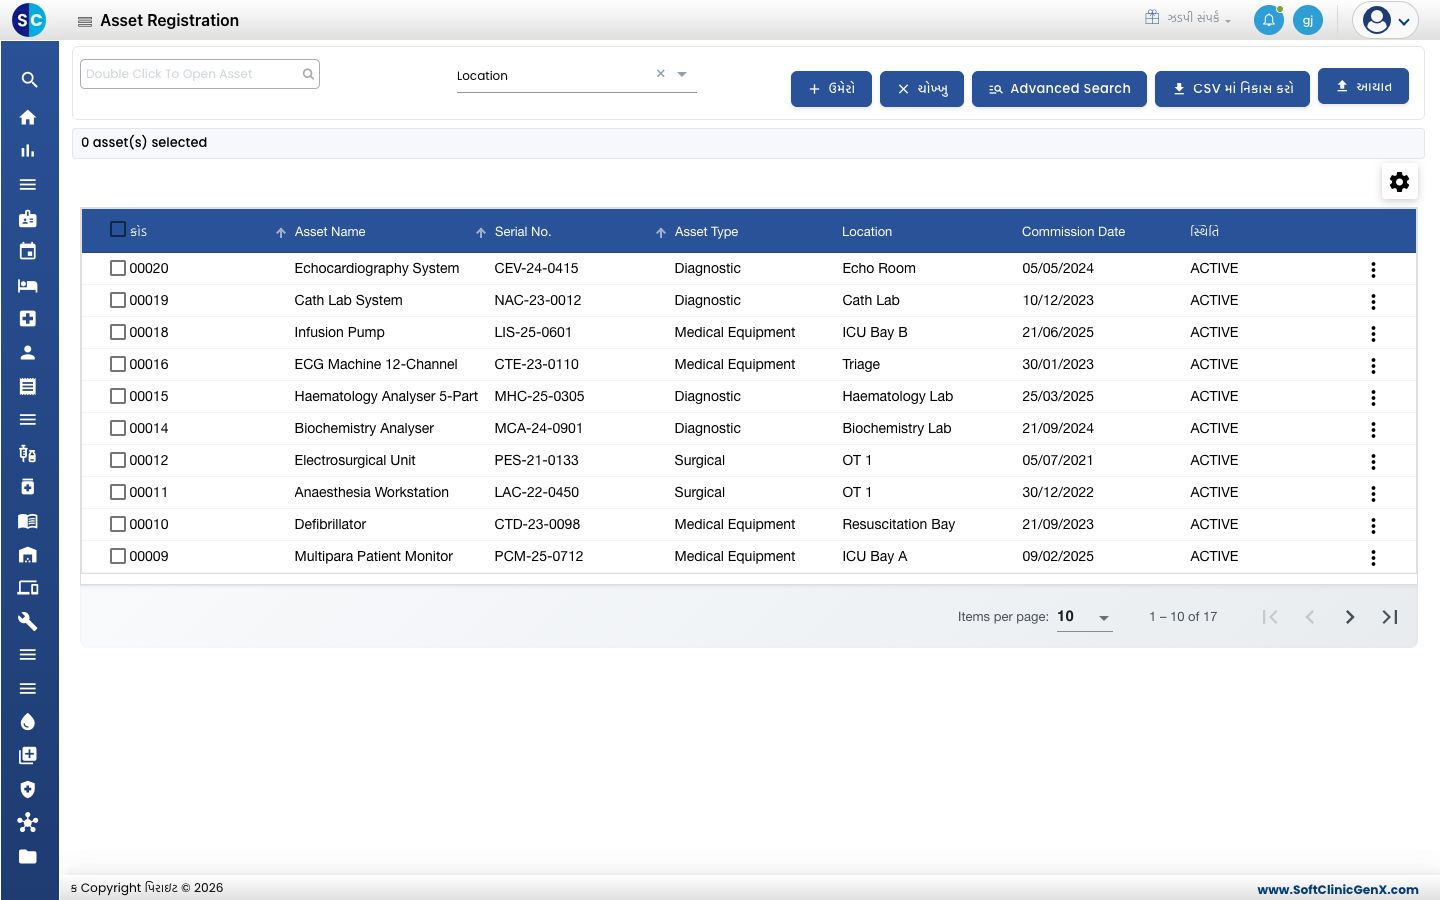
Task: Toggle the menu icon beside Asset Registration
Action: coord(85,21)
